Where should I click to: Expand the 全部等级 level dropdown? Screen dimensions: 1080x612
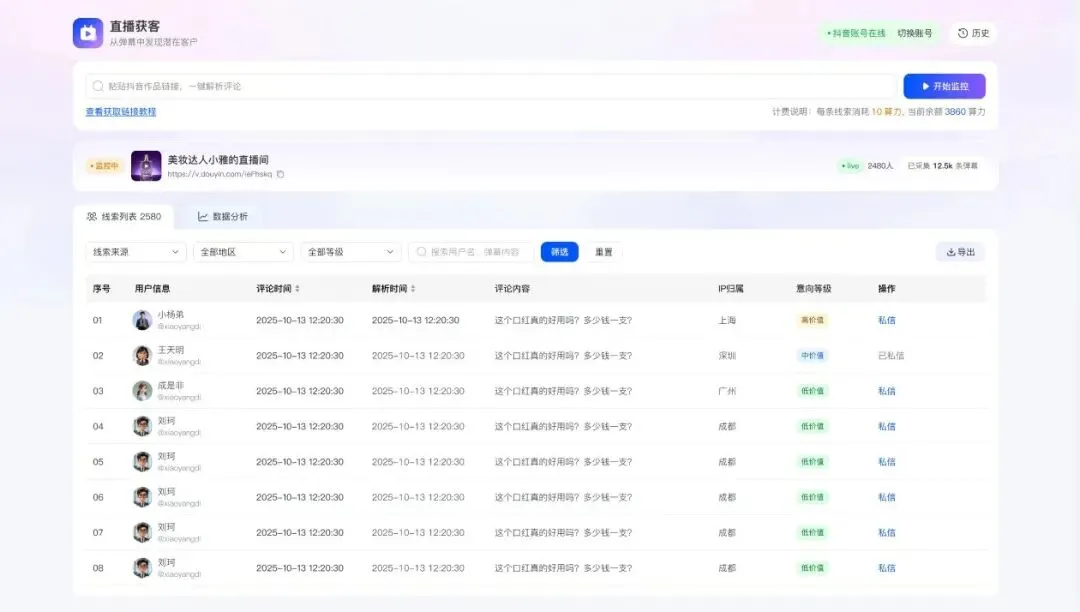[350, 251]
